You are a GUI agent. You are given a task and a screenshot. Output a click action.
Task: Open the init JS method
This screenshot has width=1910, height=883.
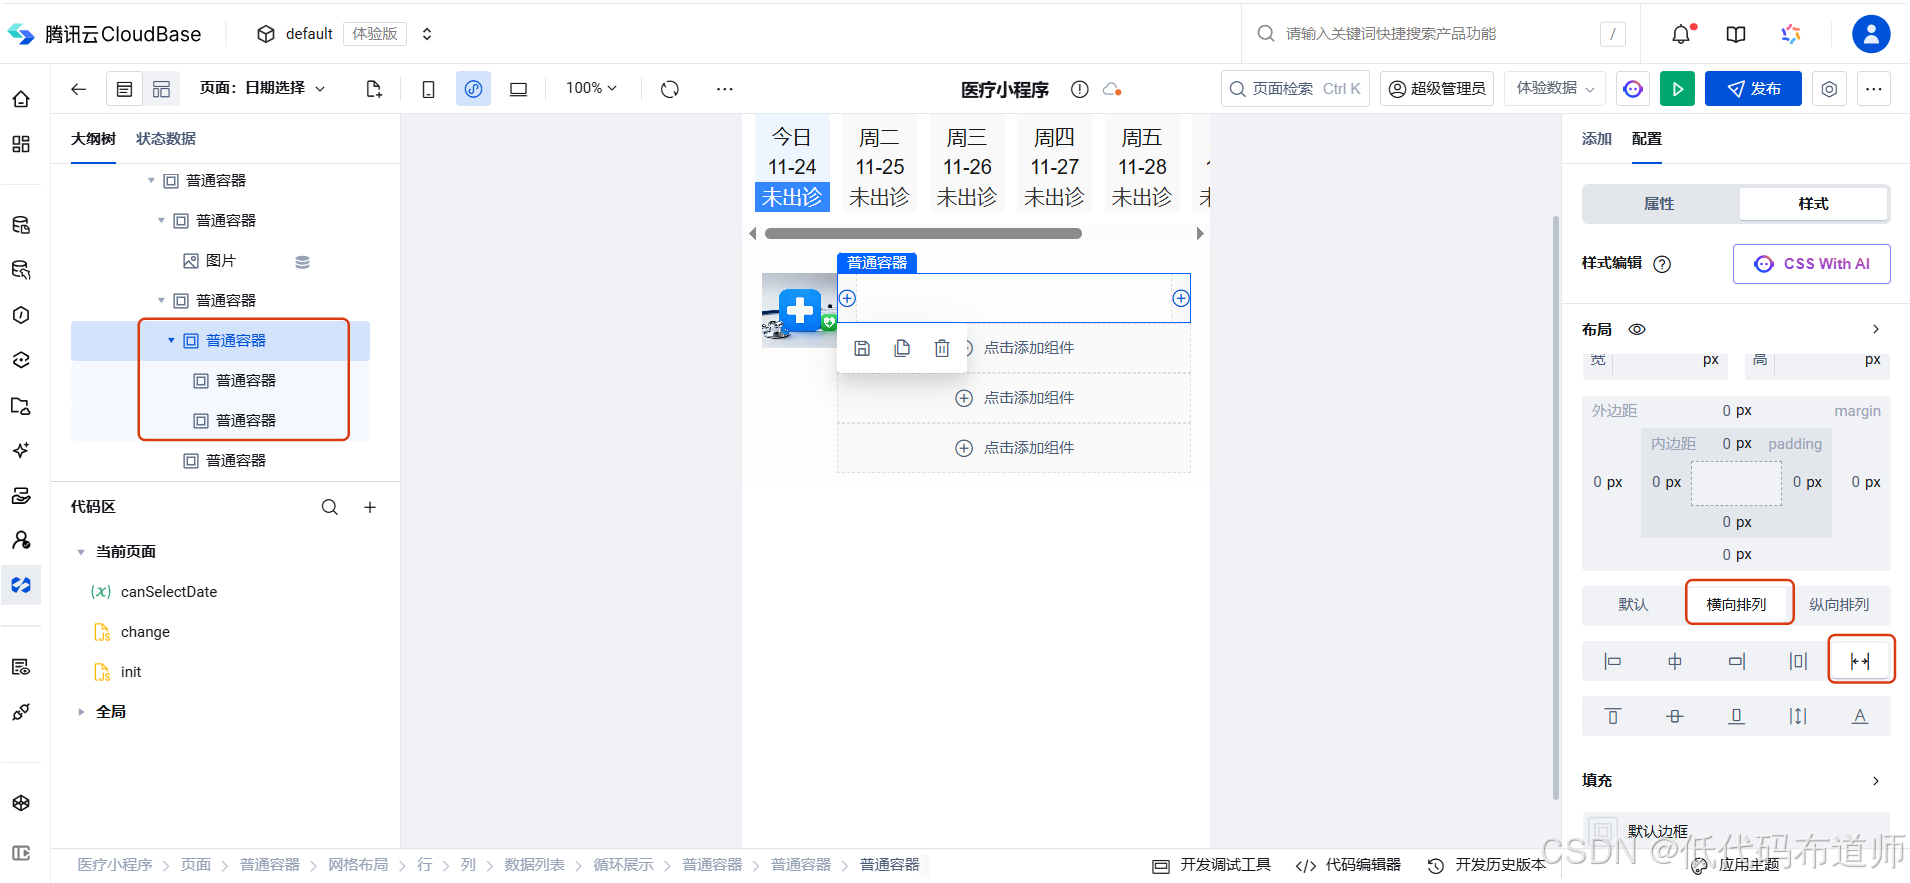[x=131, y=672]
